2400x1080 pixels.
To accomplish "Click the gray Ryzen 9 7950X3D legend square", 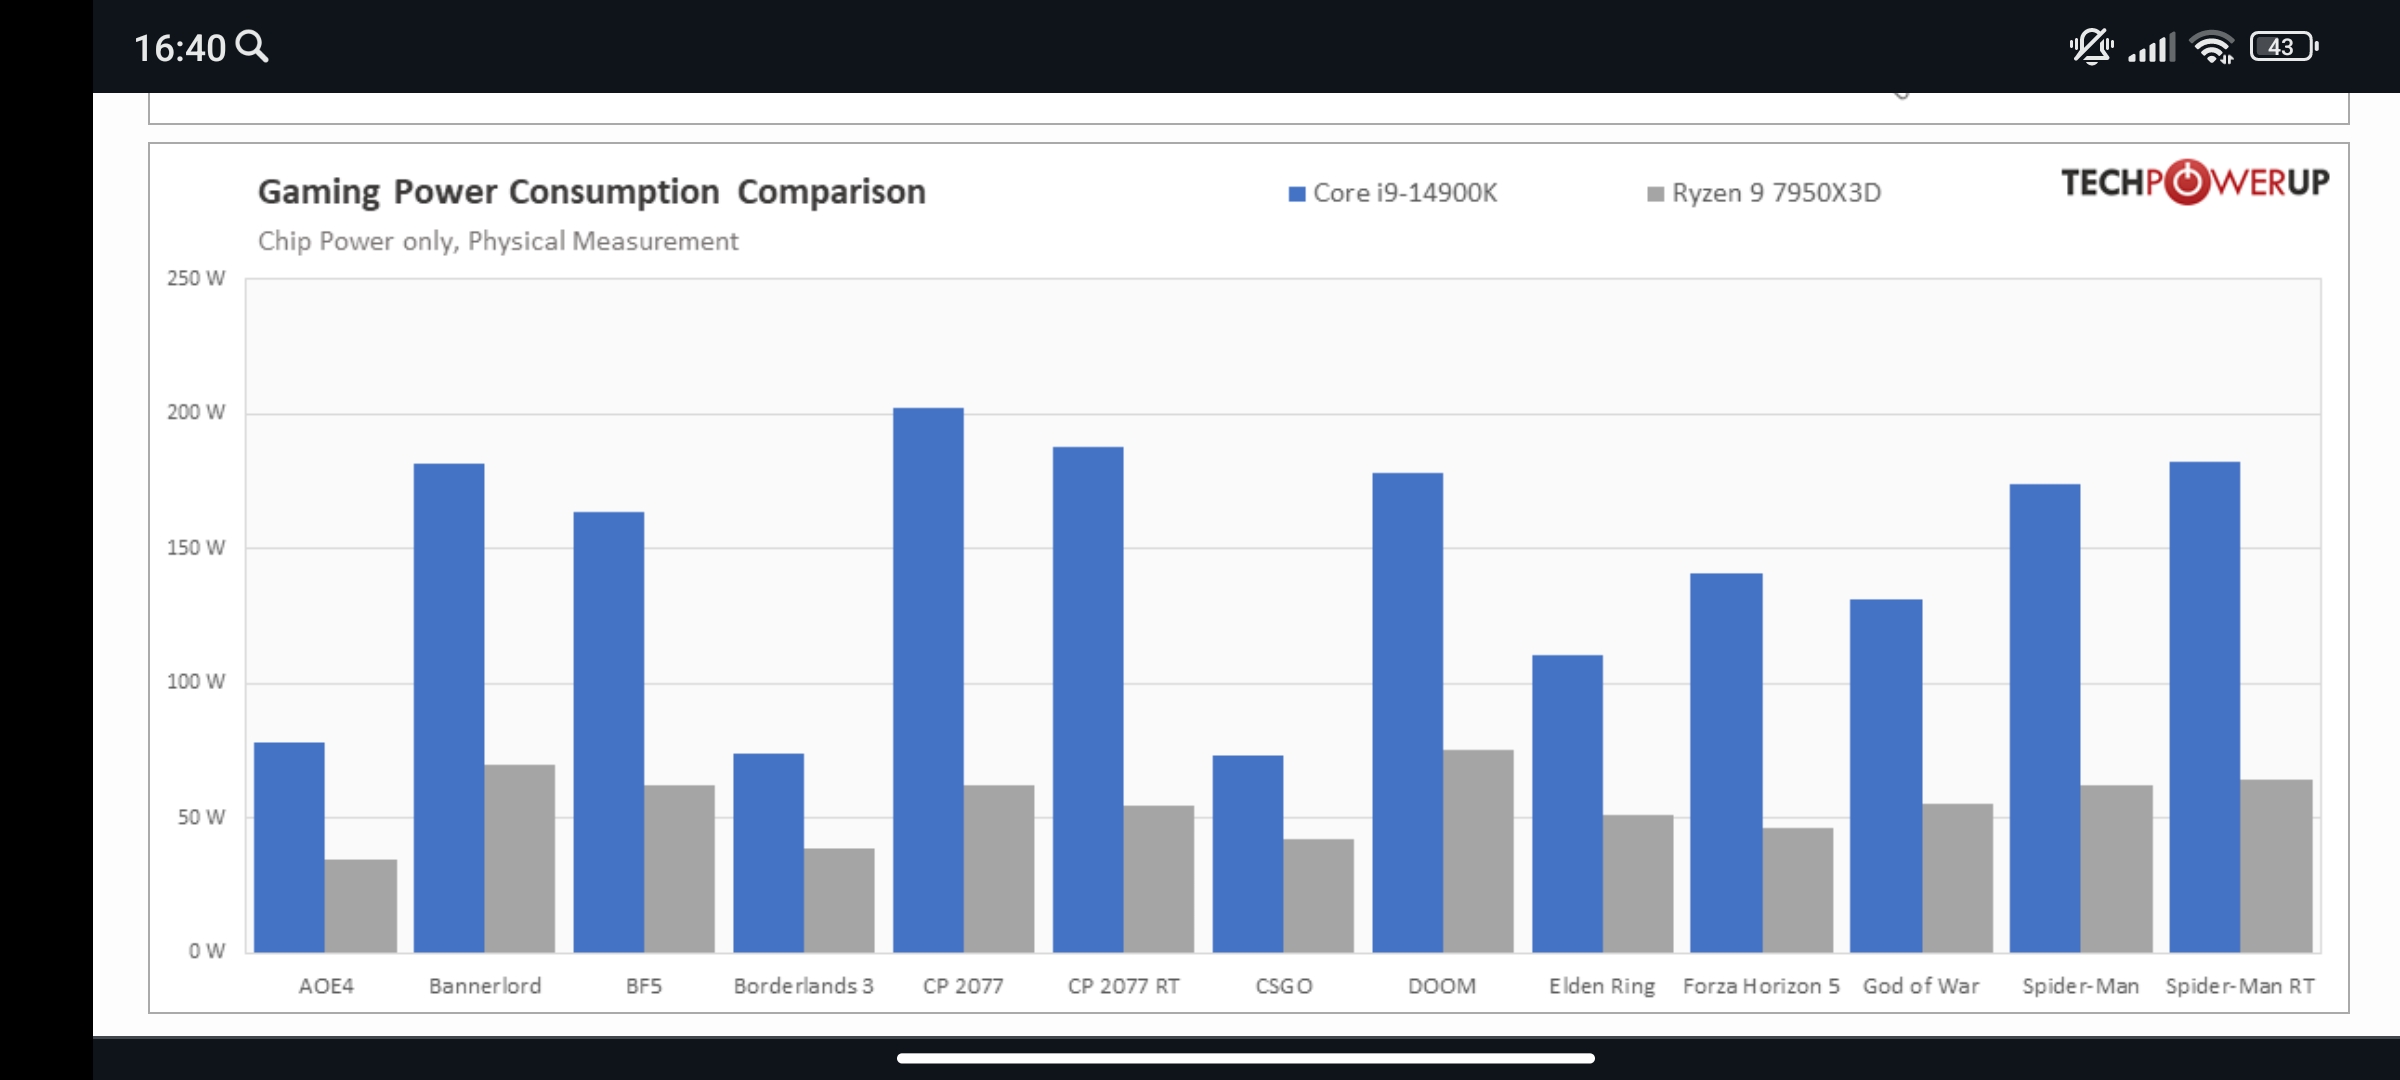I will tap(1655, 194).
